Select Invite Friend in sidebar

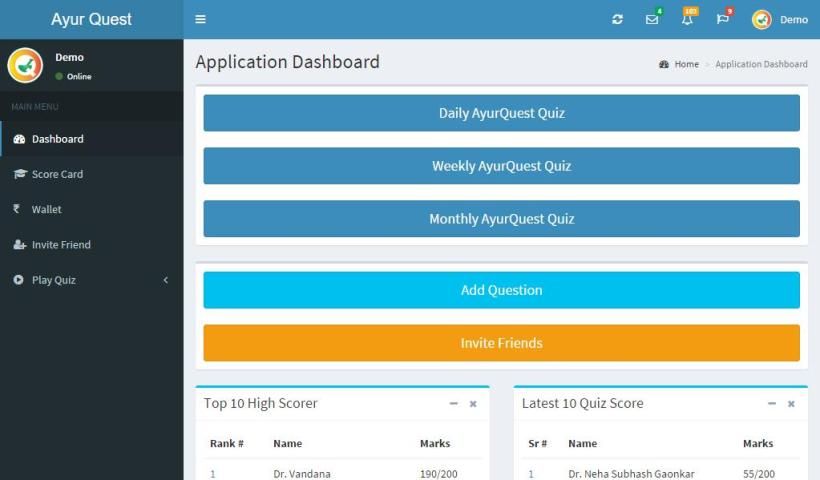[60, 245]
